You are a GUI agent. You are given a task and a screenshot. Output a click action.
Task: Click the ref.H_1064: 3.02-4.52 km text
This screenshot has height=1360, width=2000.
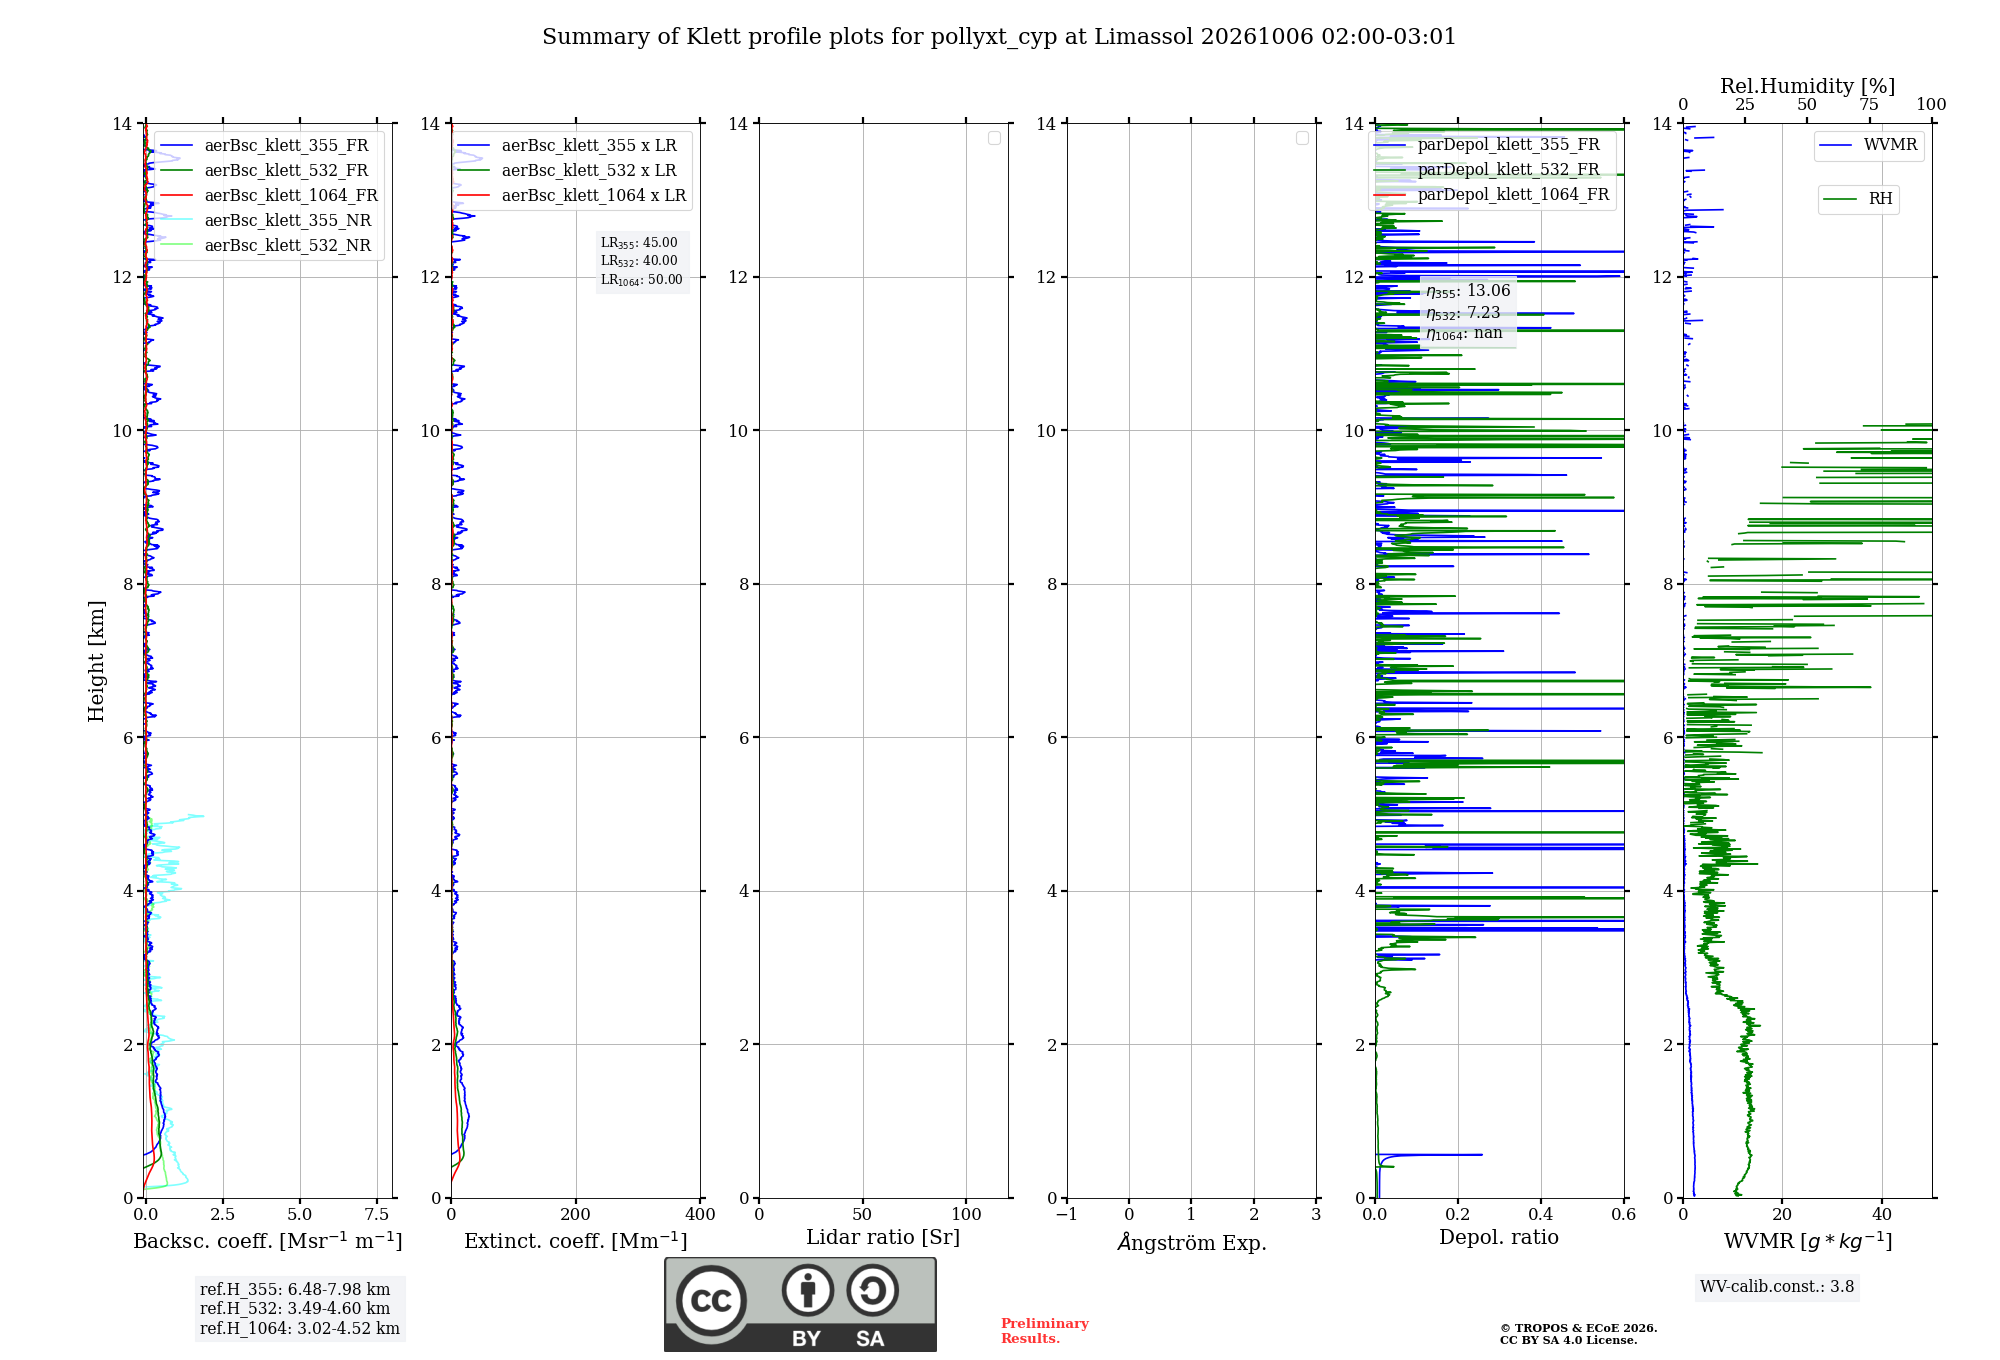coord(300,1329)
